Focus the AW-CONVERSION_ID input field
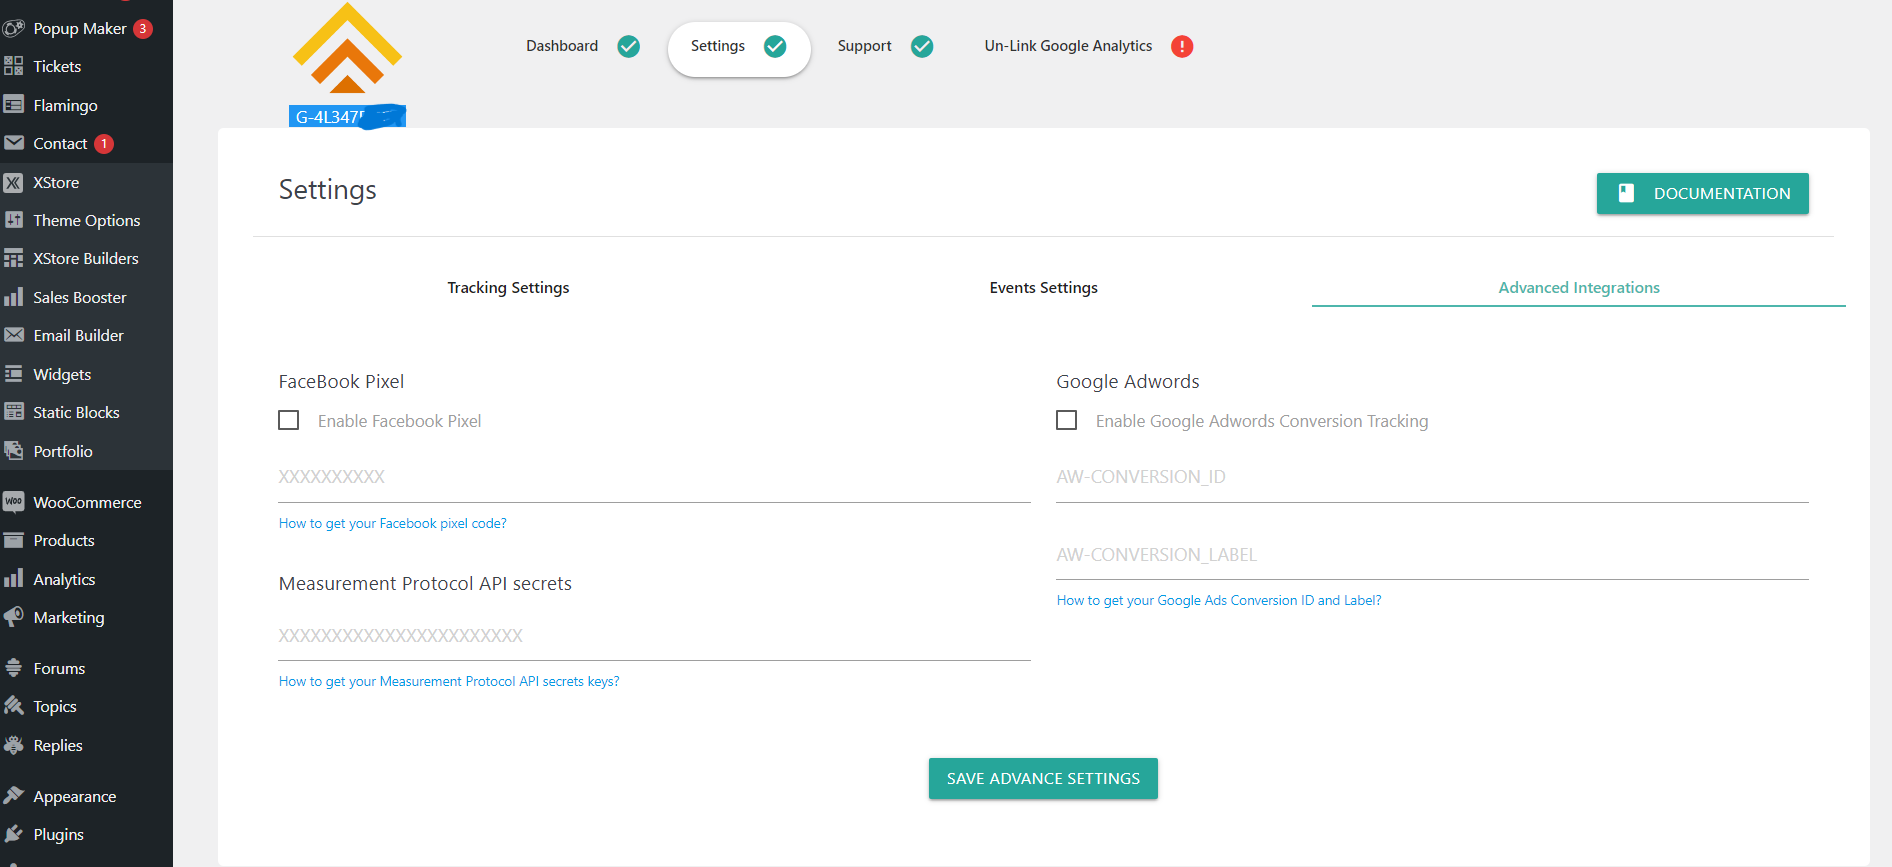This screenshot has width=1892, height=867. tap(1432, 477)
